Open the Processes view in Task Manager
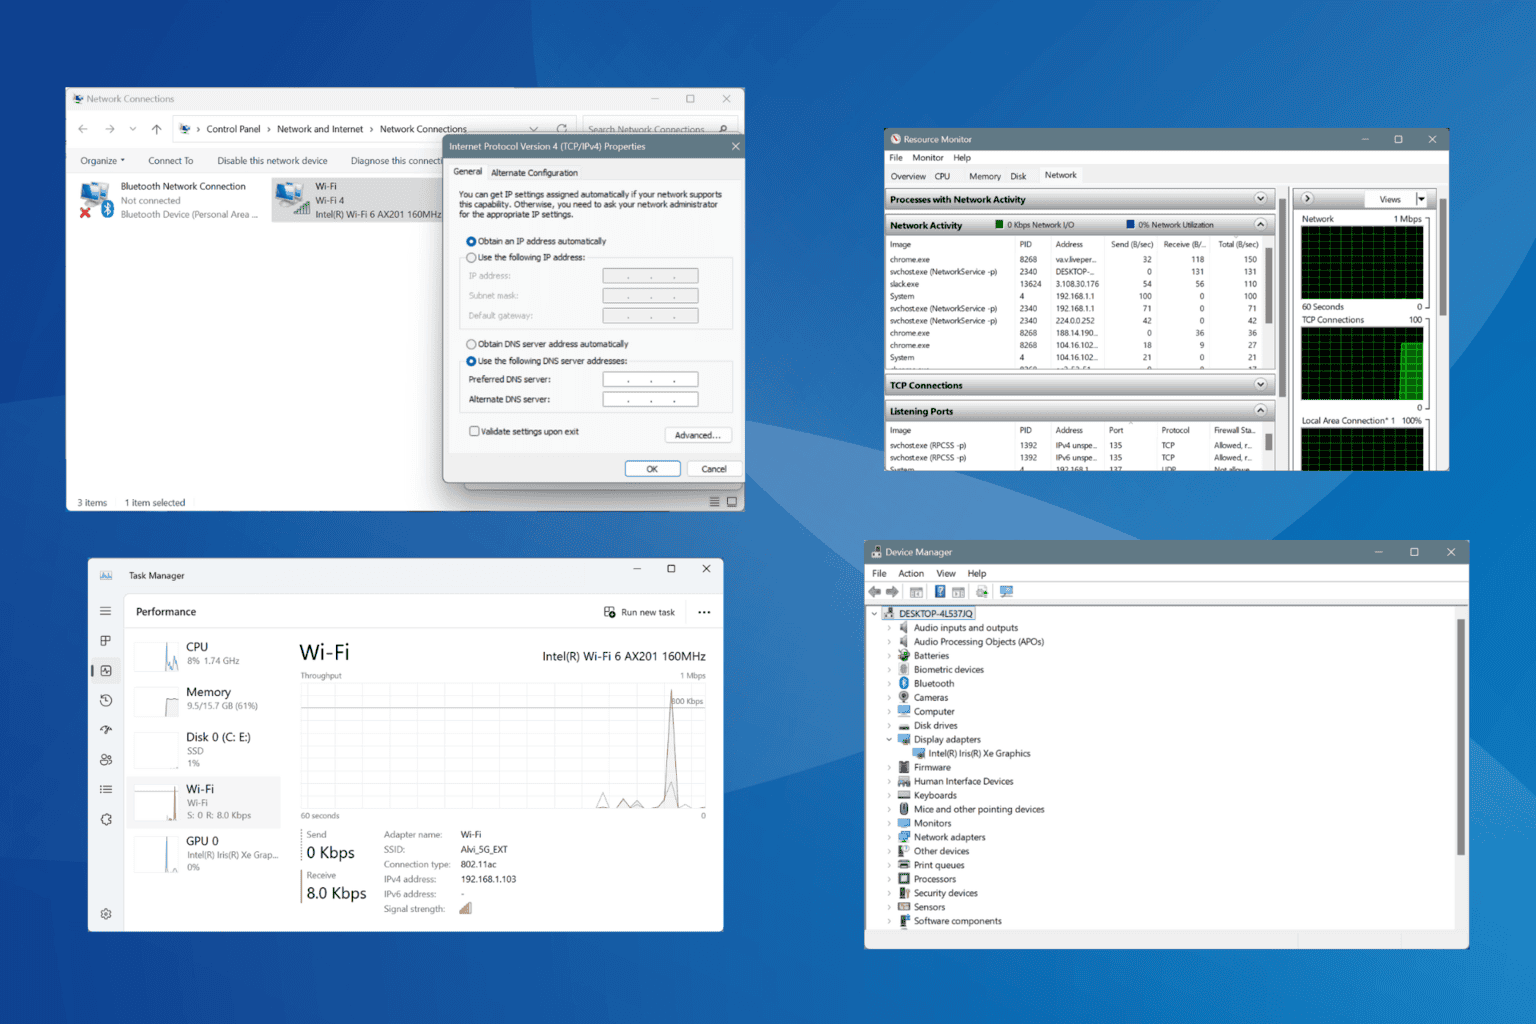 pyautogui.click(x=105, y=641)
